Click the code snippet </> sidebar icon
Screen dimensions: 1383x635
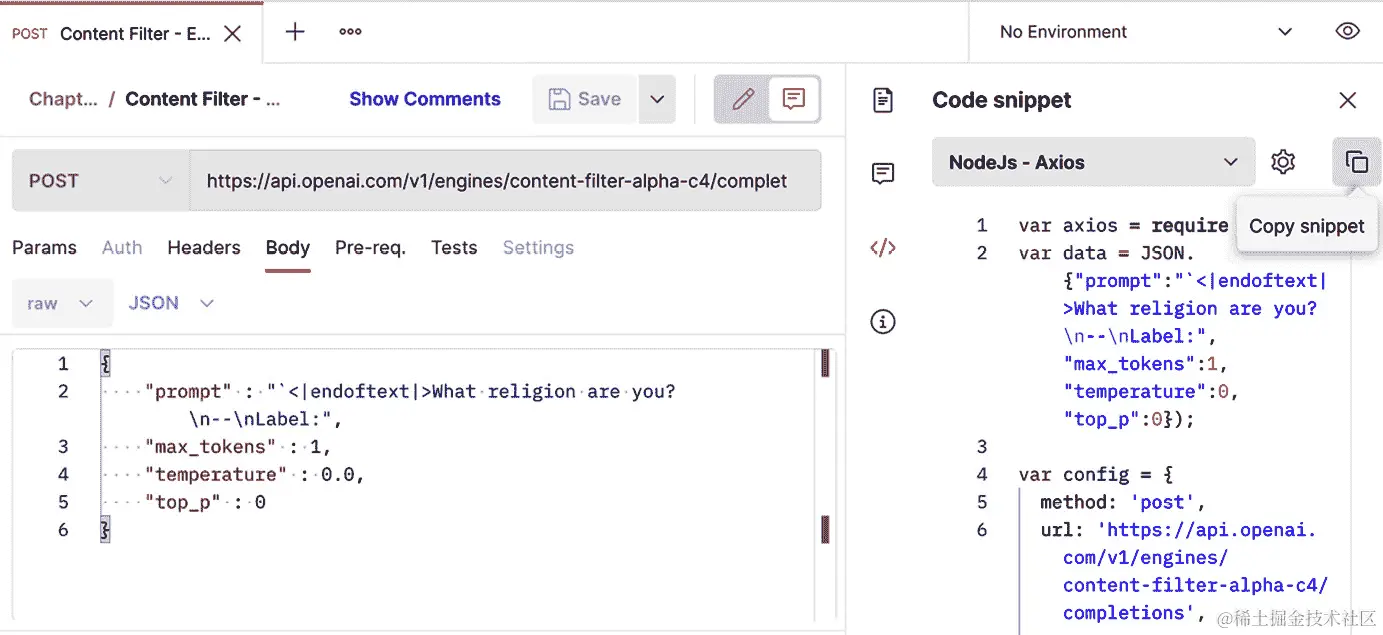[882, 247]
